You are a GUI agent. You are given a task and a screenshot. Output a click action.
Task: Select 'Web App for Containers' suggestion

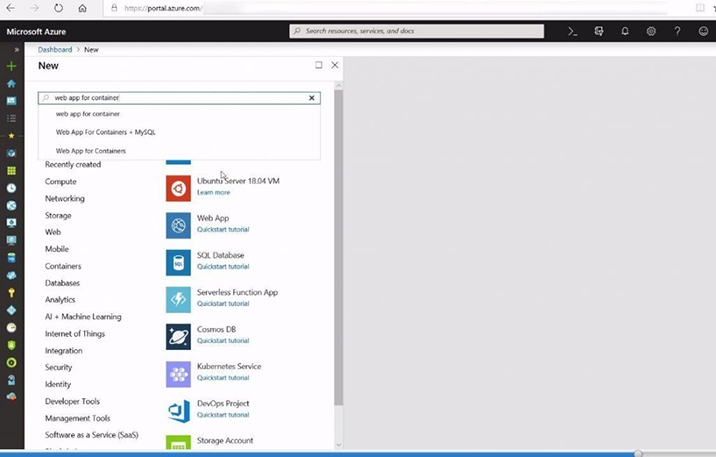tap(91, 151)
